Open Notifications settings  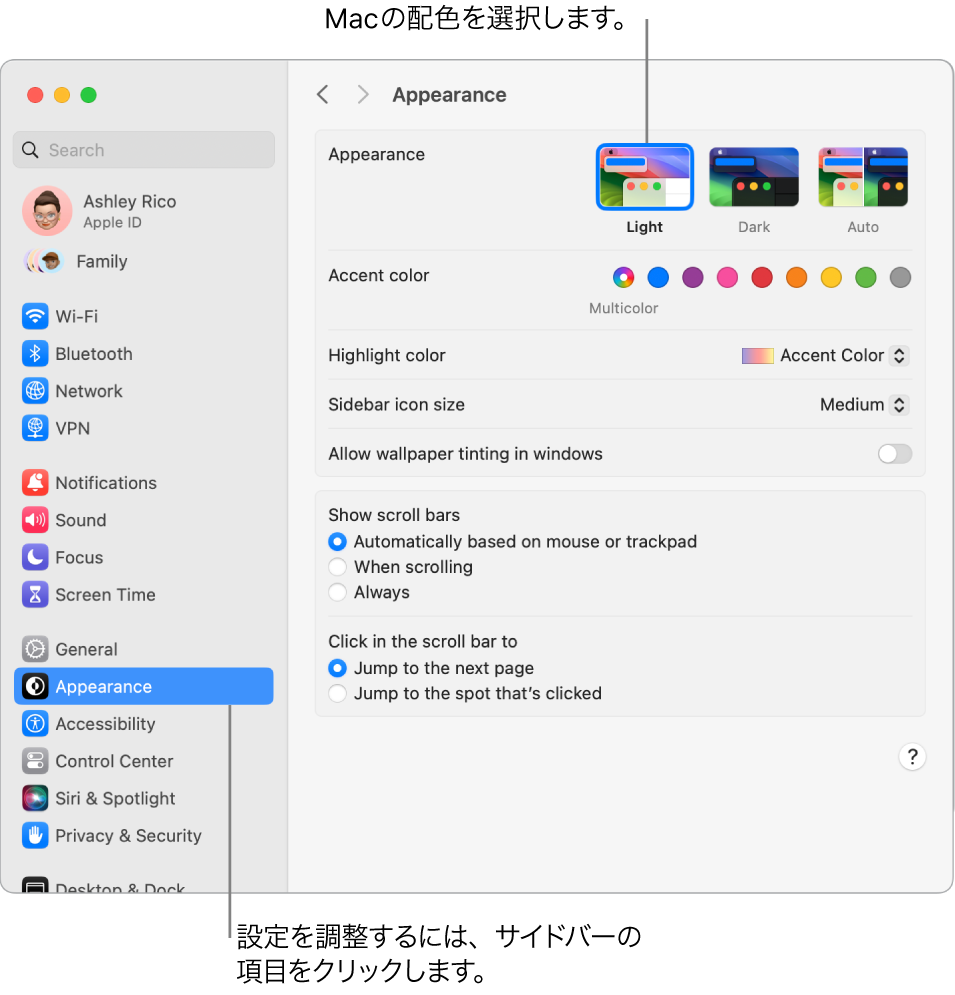click(x=104, y=482)
